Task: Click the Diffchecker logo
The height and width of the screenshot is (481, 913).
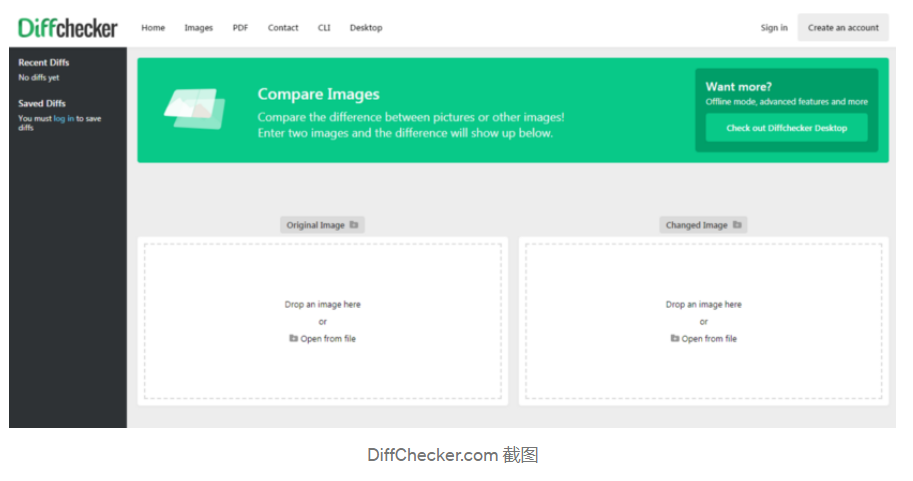Action: click(x=68, y=27)
